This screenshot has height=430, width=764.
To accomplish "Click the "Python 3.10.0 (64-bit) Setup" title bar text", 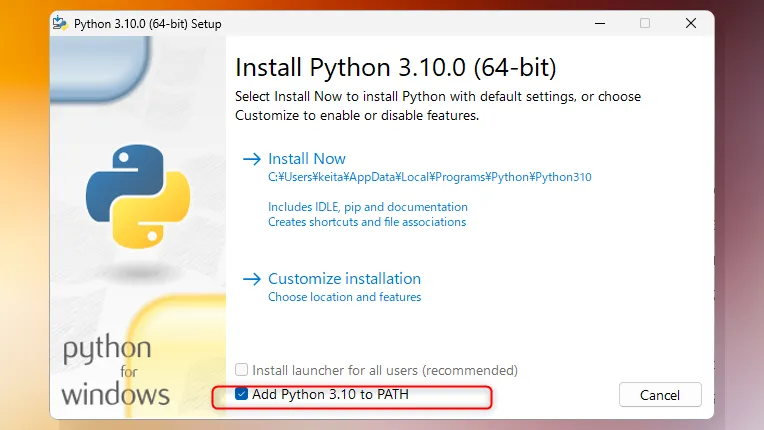I will point(148,24).
